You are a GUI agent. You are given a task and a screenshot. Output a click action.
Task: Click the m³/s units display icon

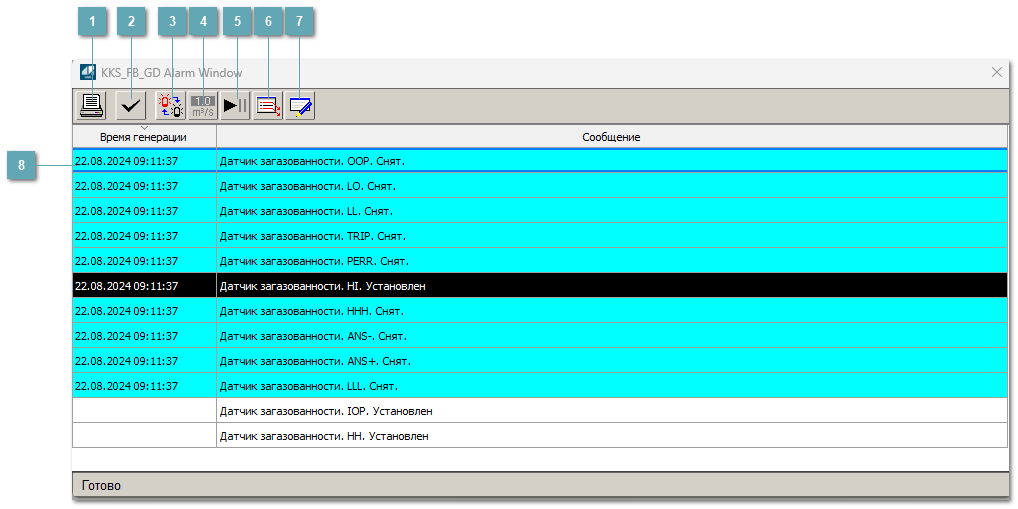tap(203, 105)
